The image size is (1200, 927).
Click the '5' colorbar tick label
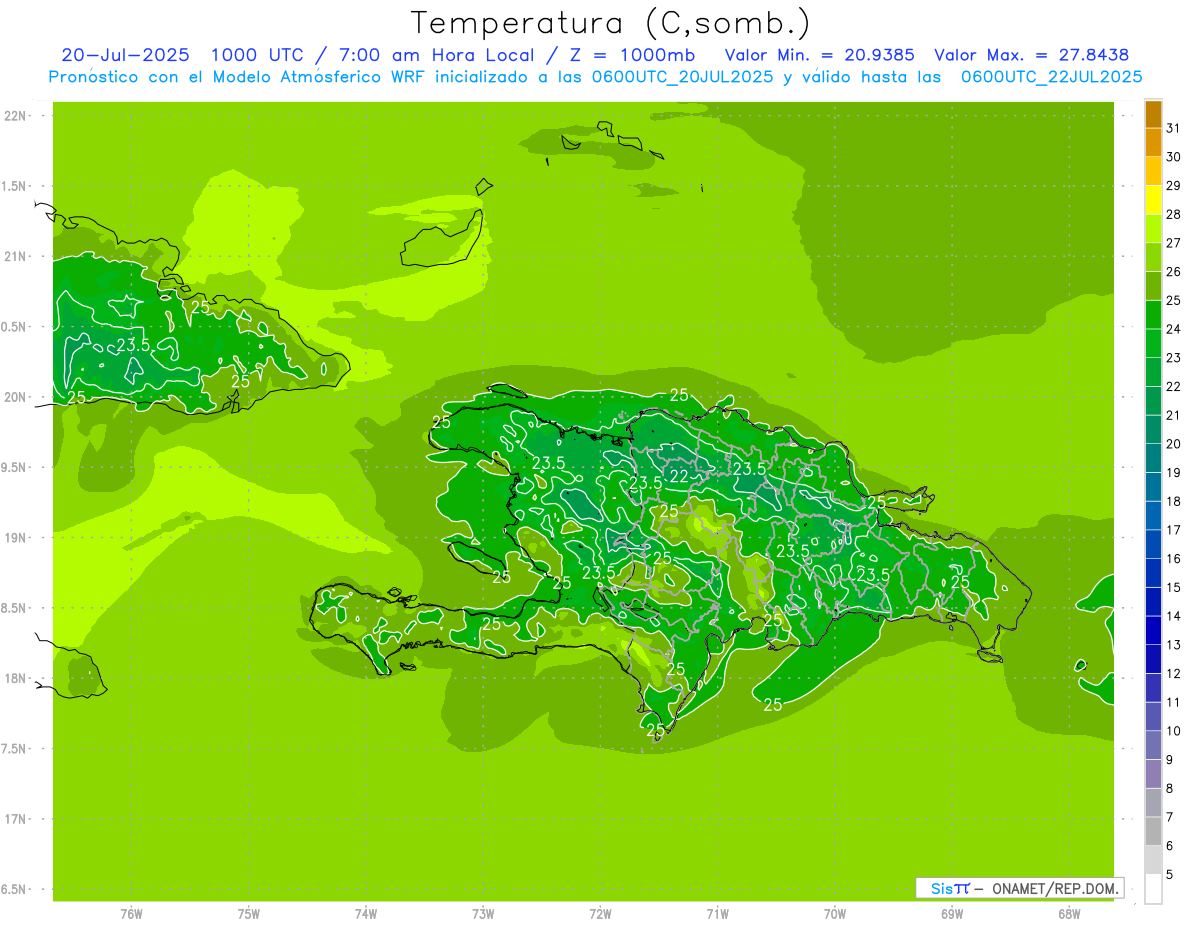1170,875
